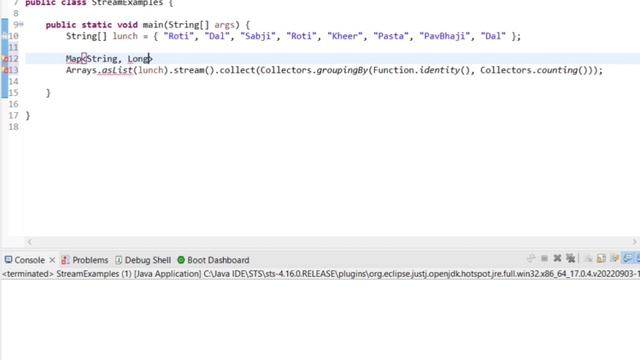Toggle Word Wrap icon in Console toolbar
The image size is (640, 360).
pos(614,258)
